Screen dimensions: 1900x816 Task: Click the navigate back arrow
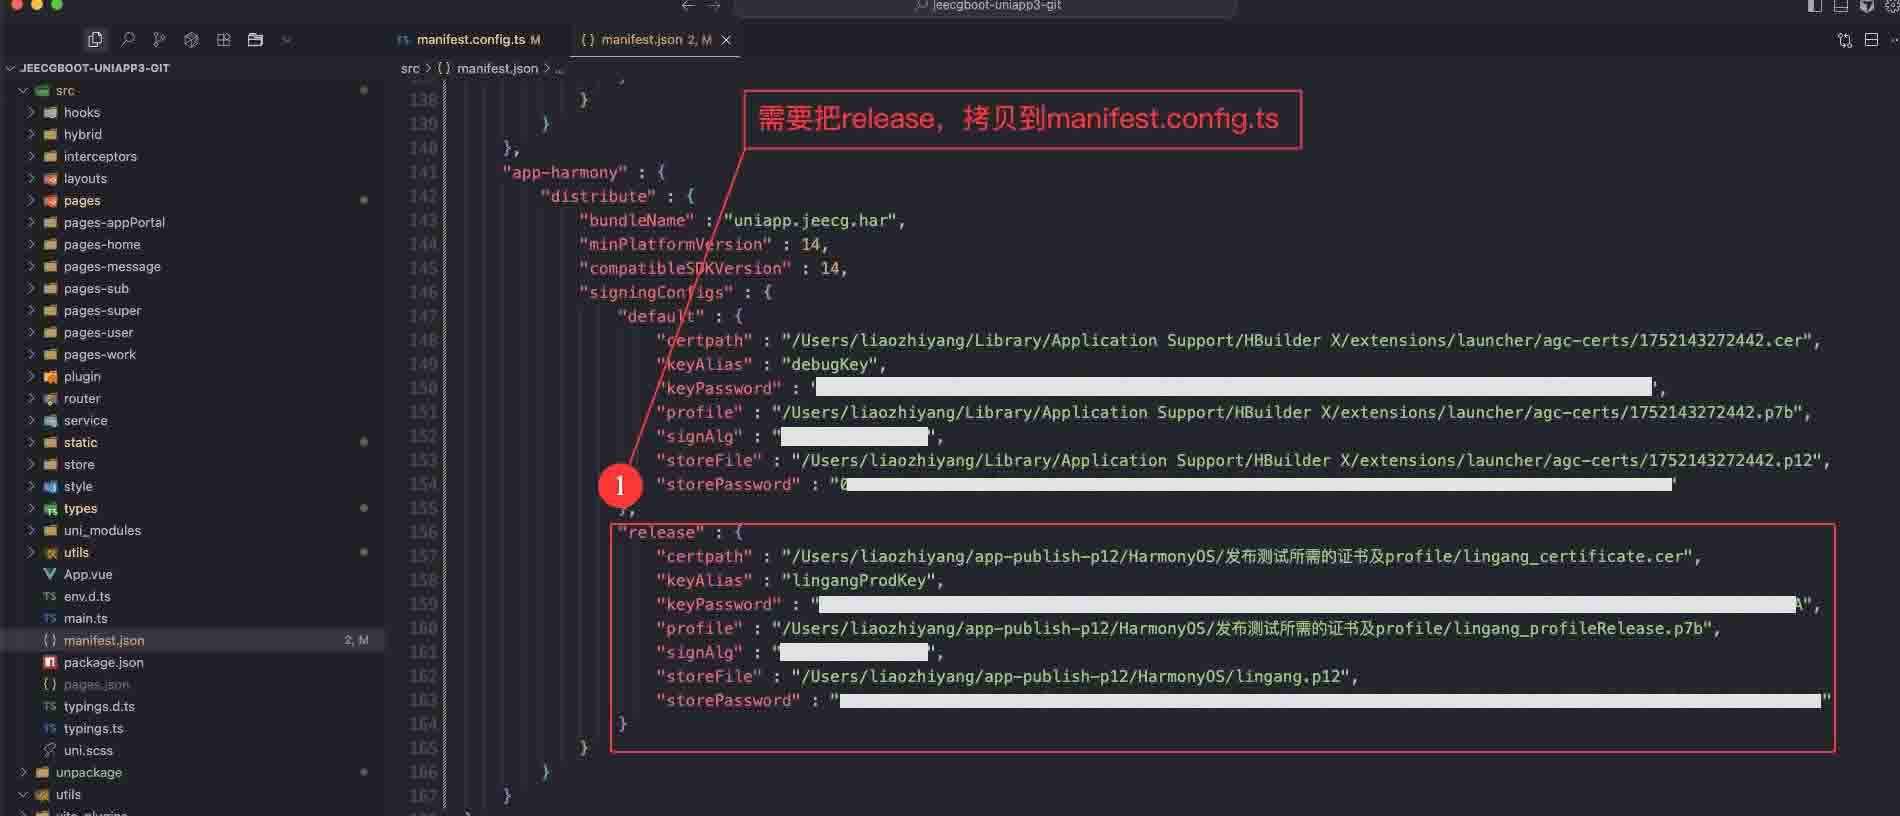(x=688, y=6)
